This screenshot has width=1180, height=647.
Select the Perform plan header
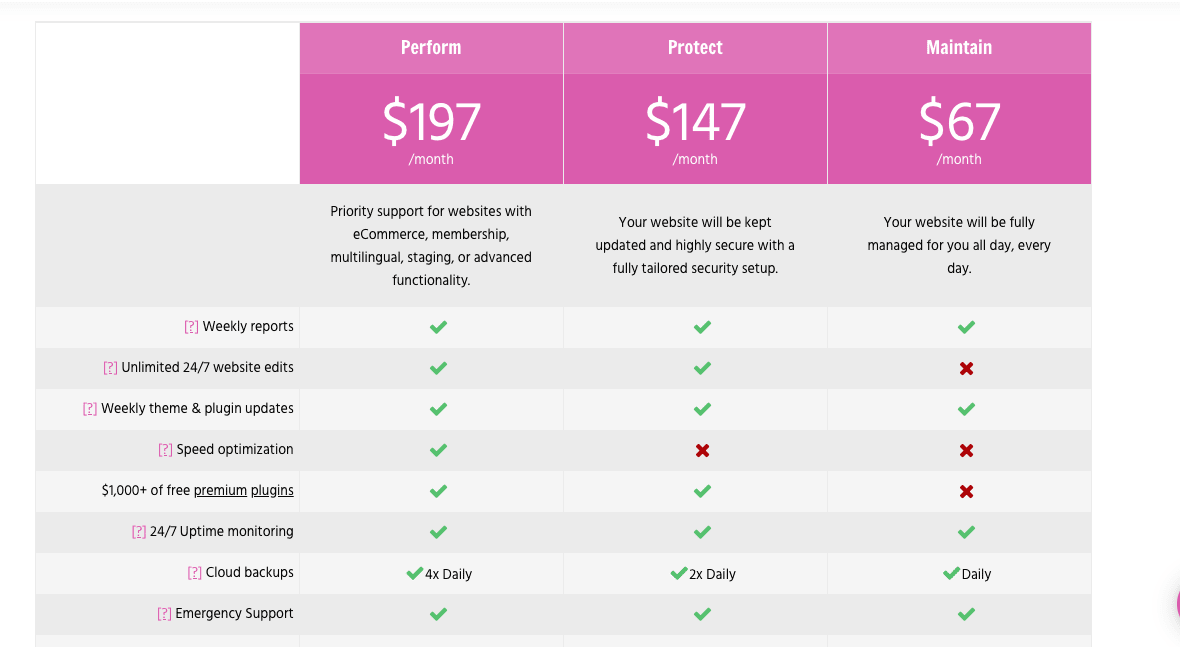431,48
